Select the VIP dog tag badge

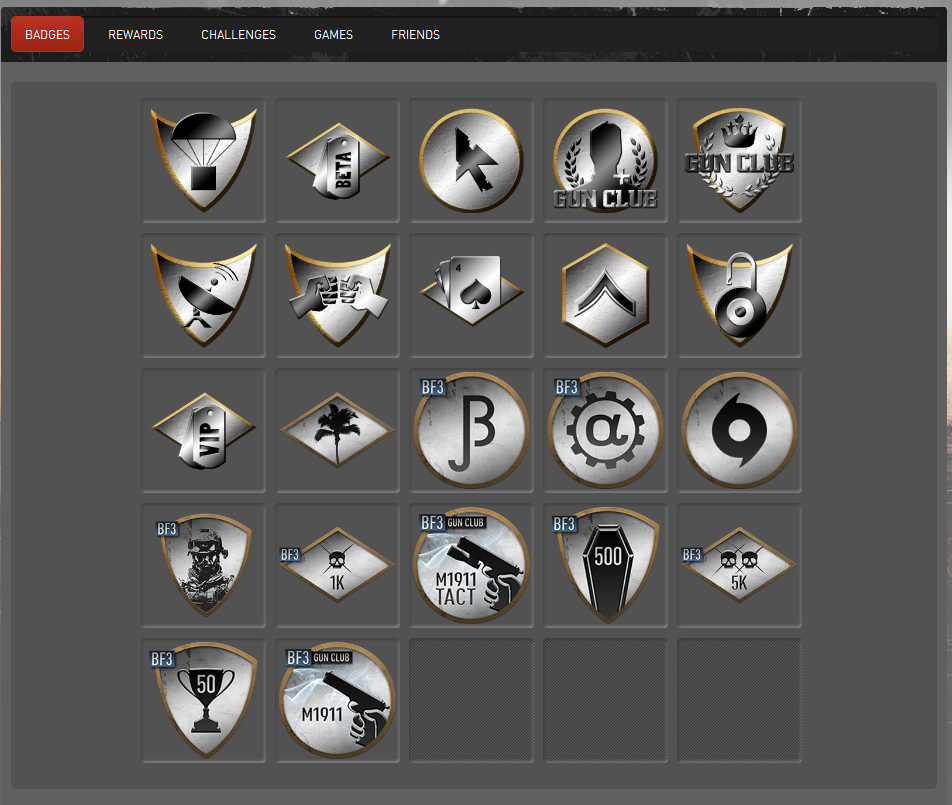click(x=203, y=430)
